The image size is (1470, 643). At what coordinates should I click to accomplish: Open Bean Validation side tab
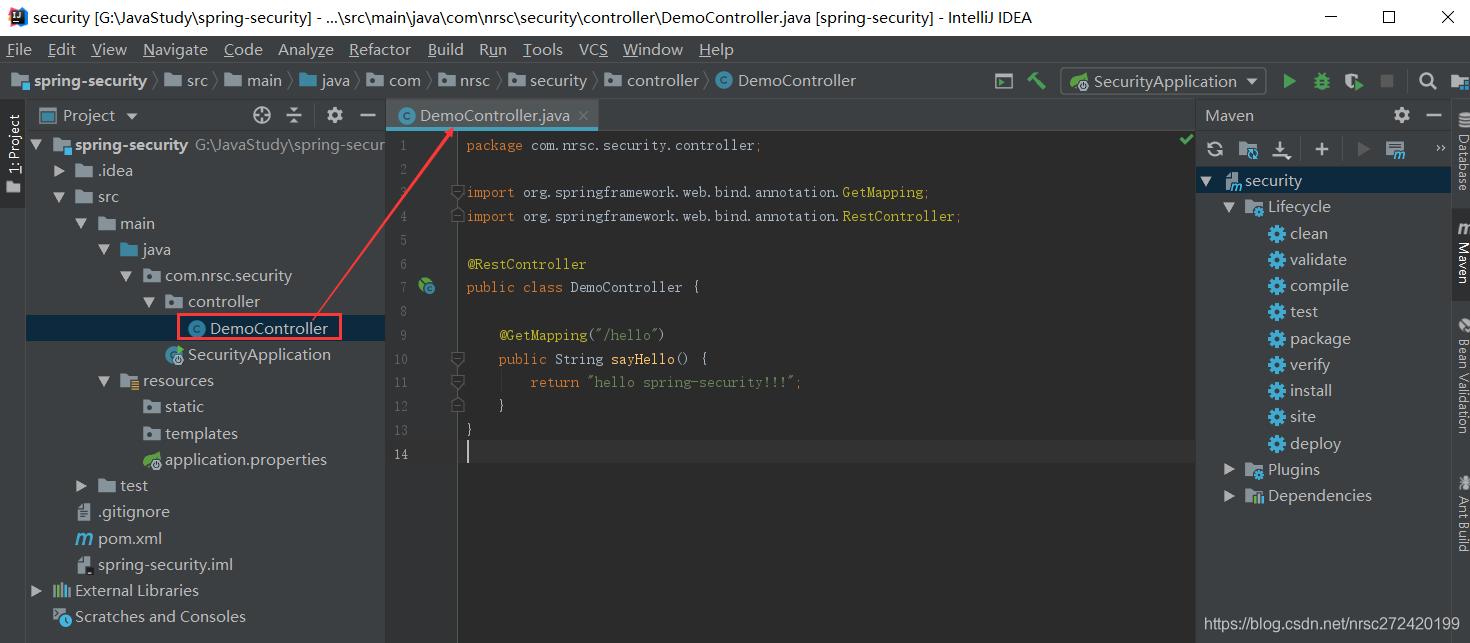(x=1462, y=375)
